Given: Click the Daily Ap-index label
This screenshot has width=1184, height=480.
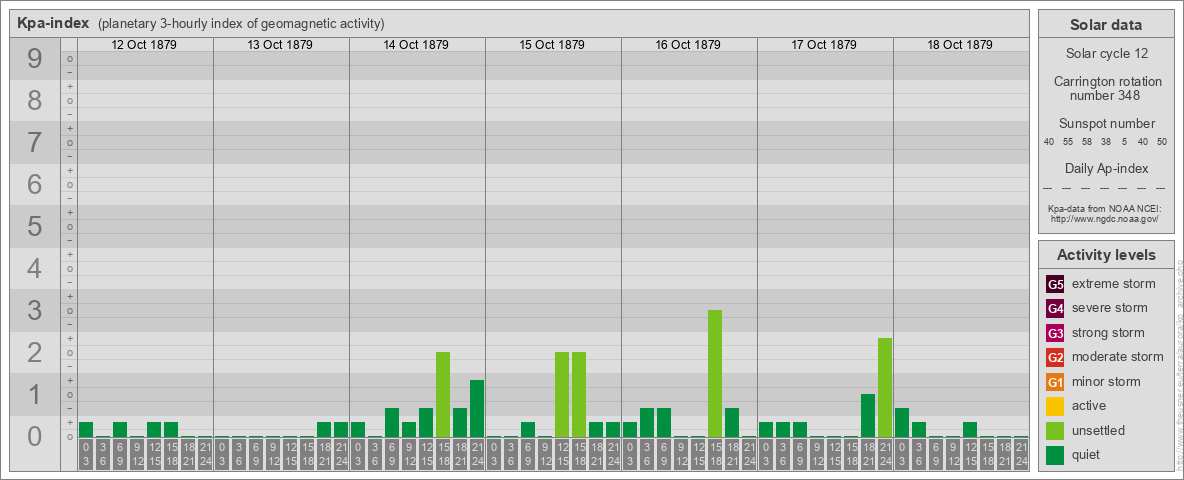Looking at the screenshot, I should coord(1106,168).
